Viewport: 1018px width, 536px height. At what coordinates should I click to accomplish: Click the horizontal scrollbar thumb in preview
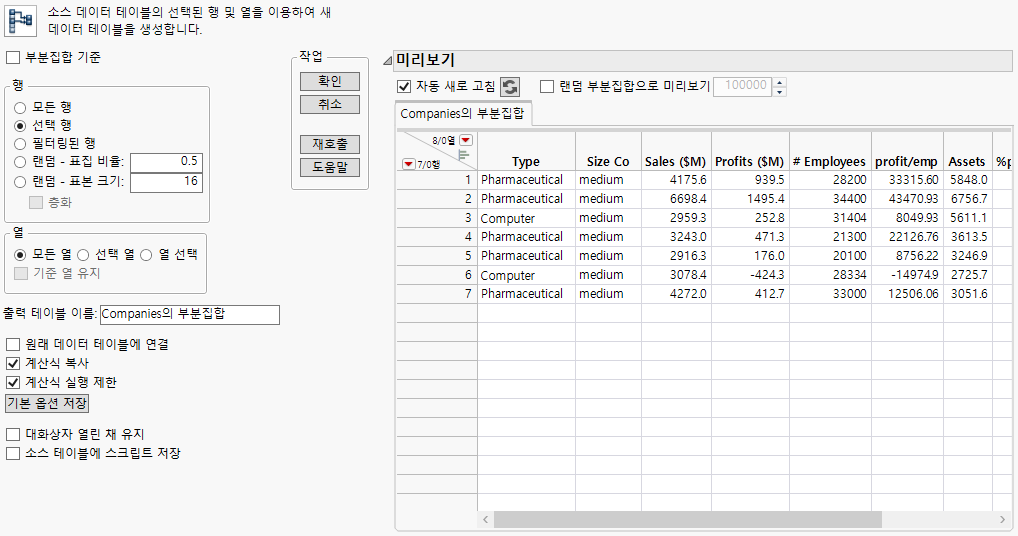coord(688,520)
